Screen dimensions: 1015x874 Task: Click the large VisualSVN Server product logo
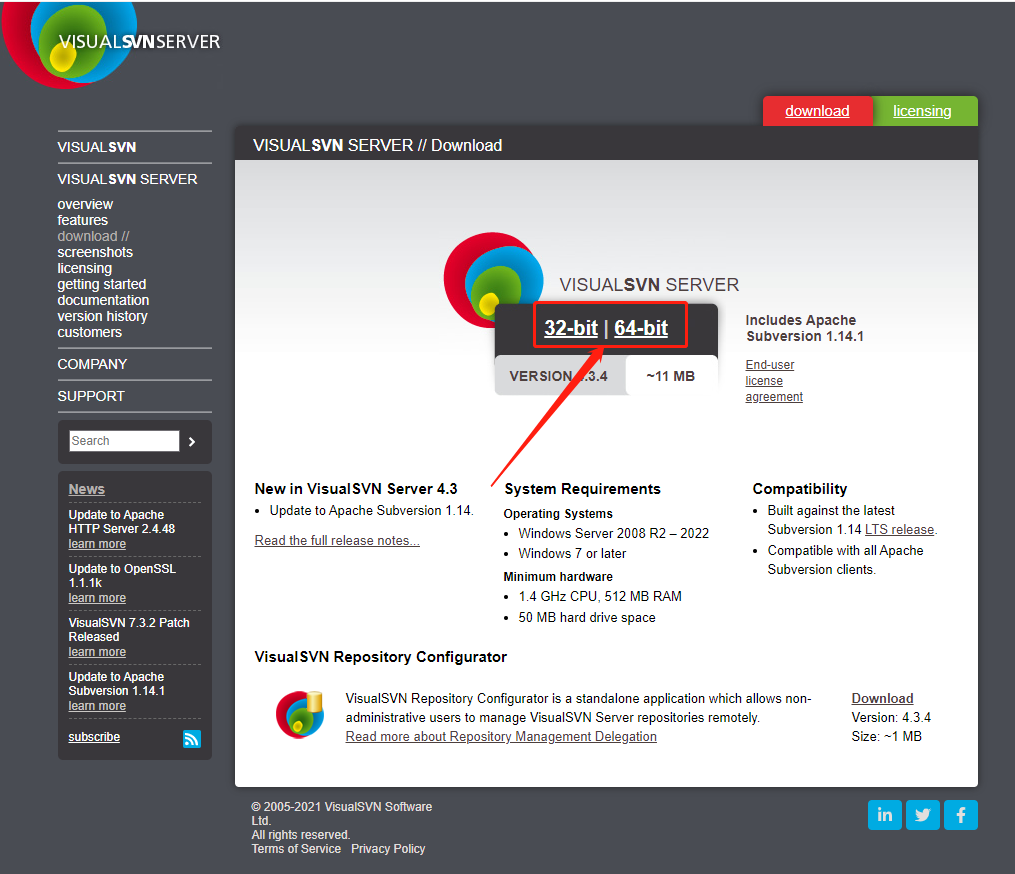[493, 280]
